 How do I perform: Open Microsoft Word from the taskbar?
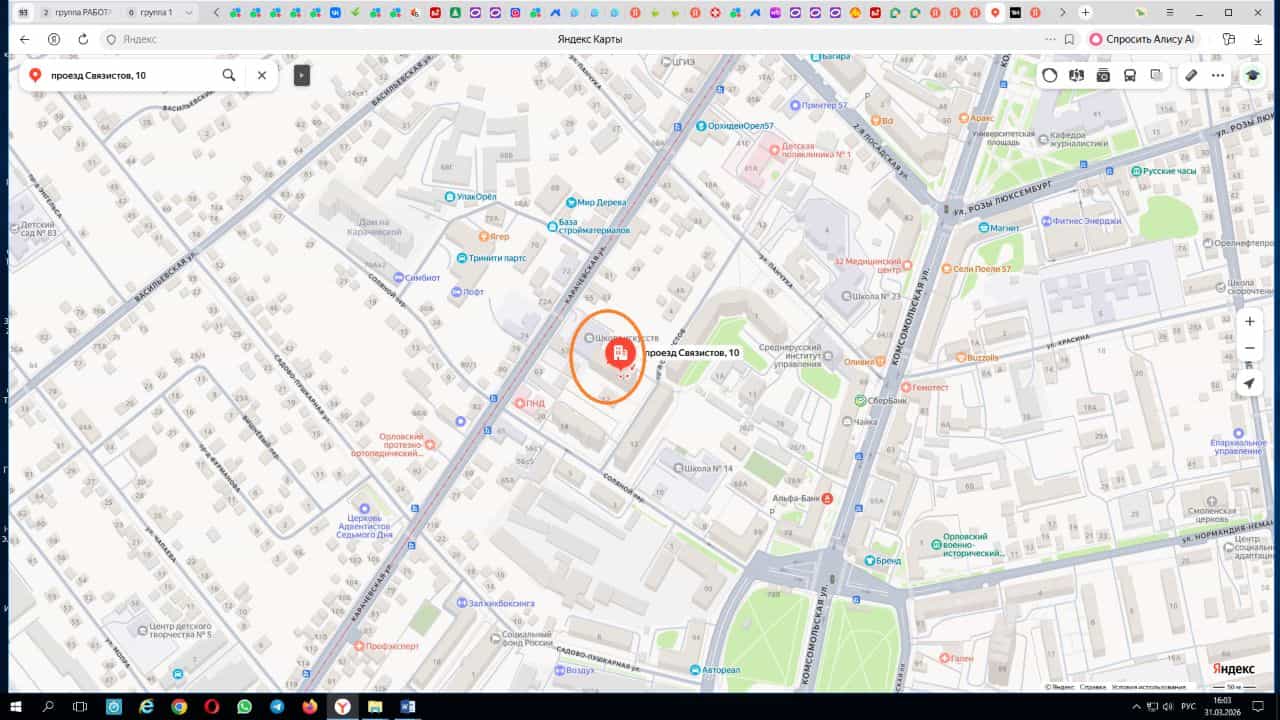[x=408, y=706]
